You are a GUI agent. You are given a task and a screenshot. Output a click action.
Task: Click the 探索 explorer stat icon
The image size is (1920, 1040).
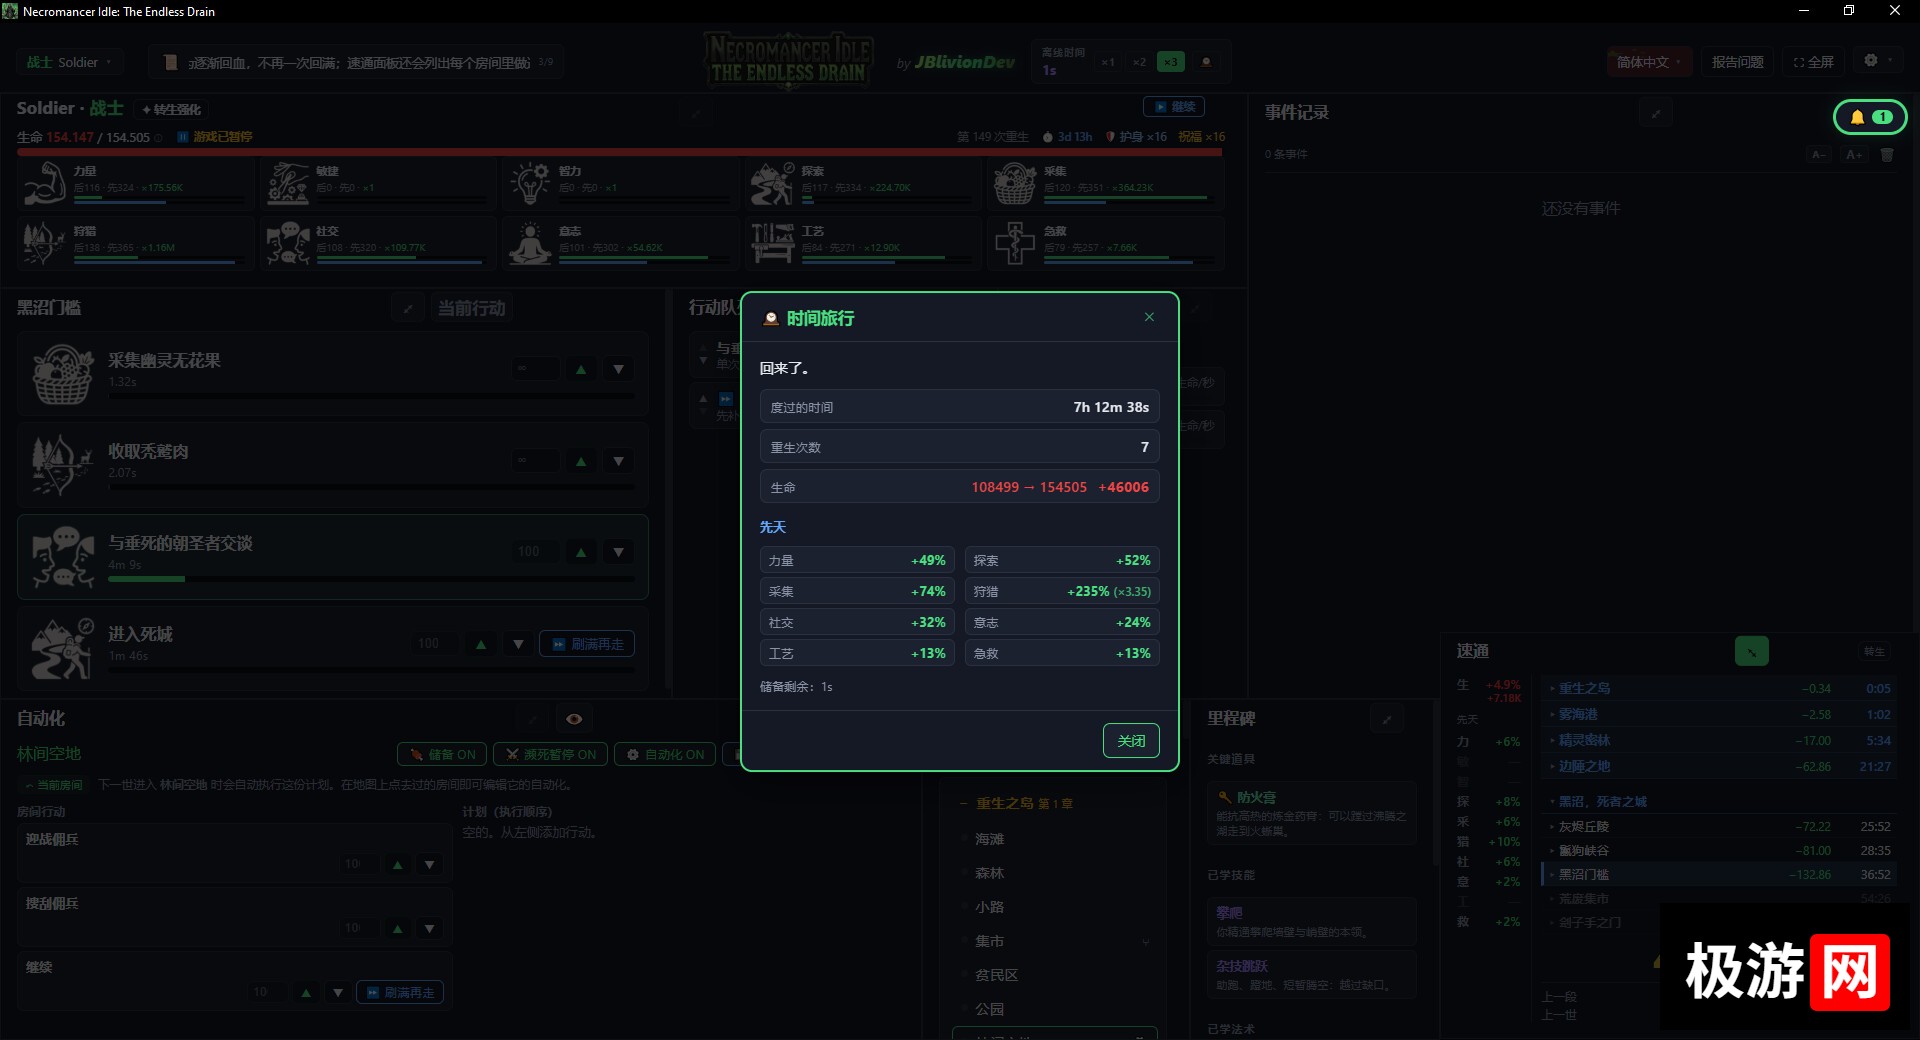[772, 183]
